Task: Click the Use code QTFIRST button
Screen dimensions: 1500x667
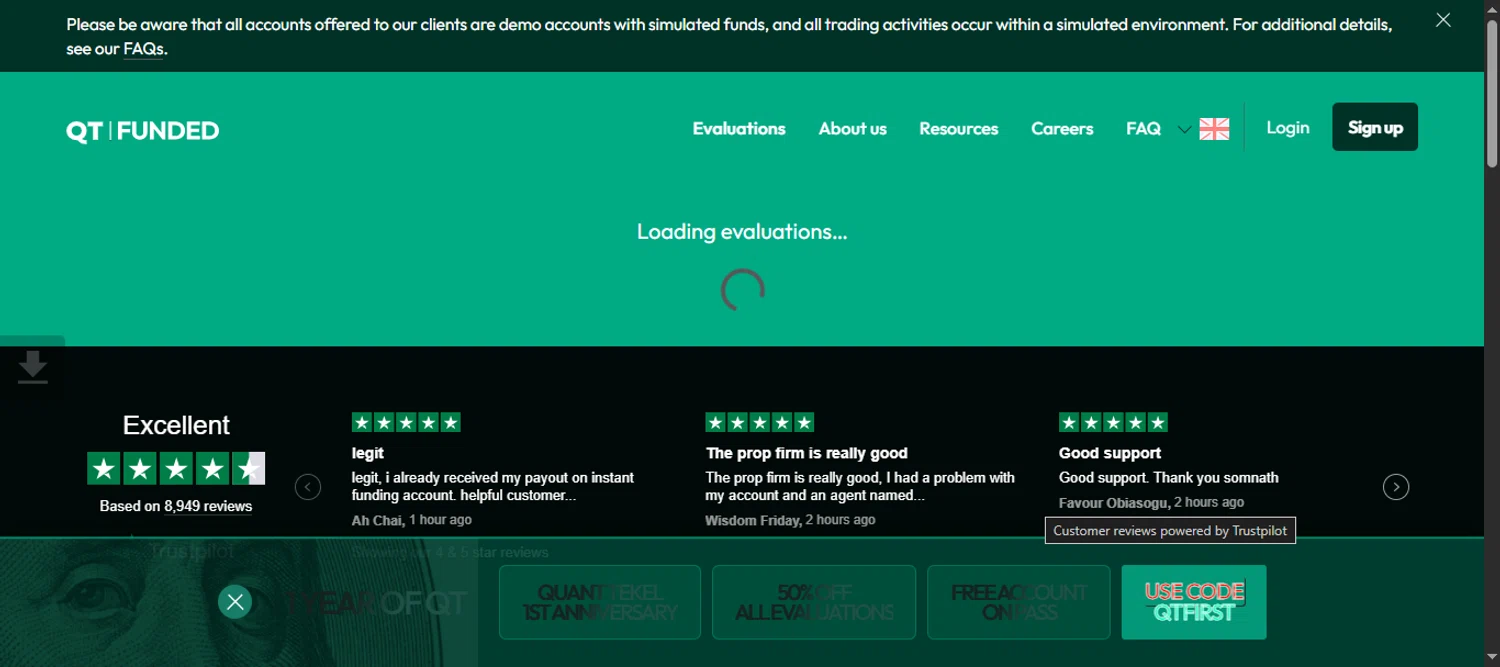Action: pos(1194,602)
